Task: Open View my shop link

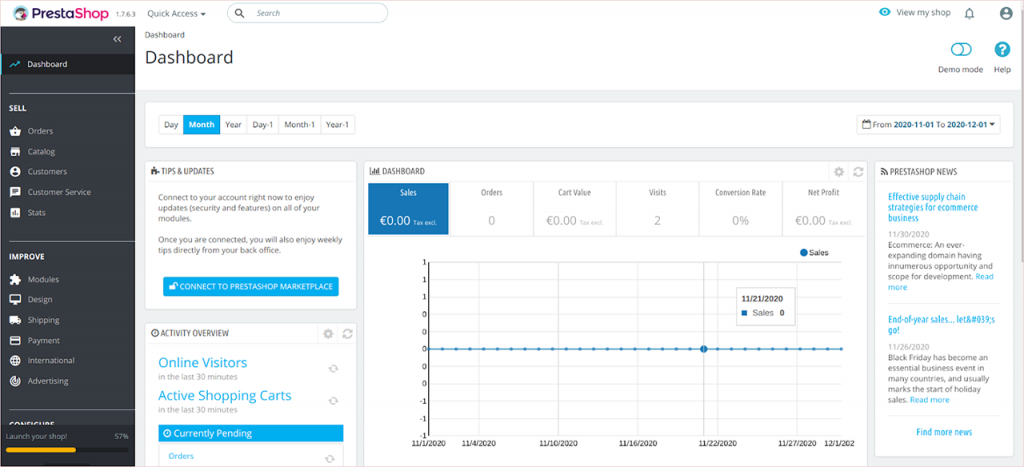Action: tap(923, 12)
